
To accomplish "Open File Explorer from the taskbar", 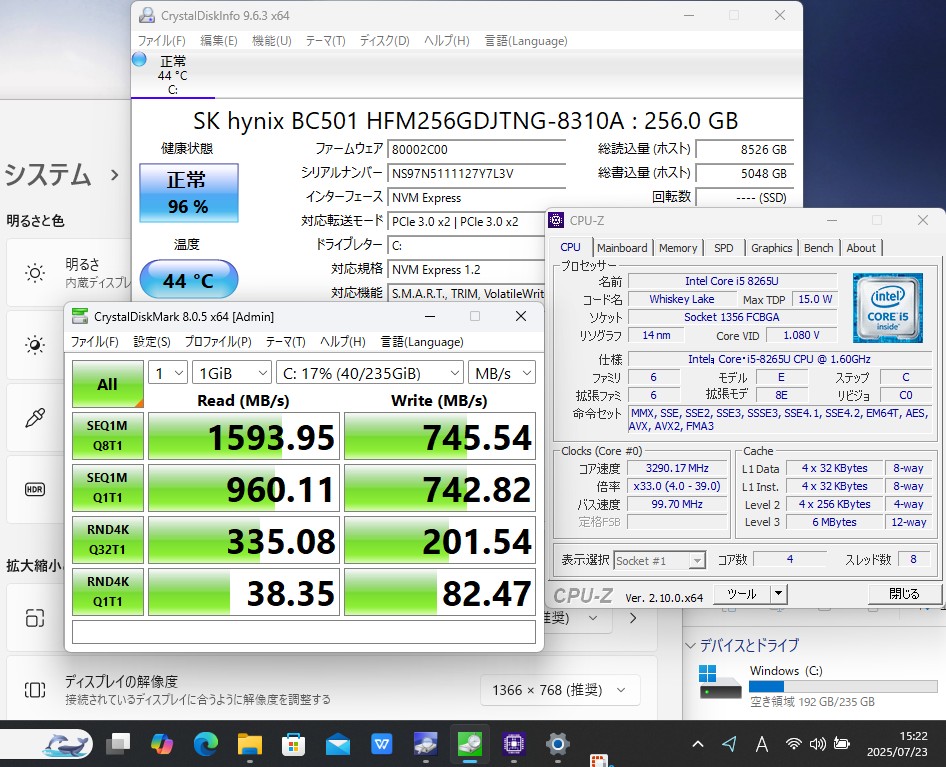I will click(250, 744).
